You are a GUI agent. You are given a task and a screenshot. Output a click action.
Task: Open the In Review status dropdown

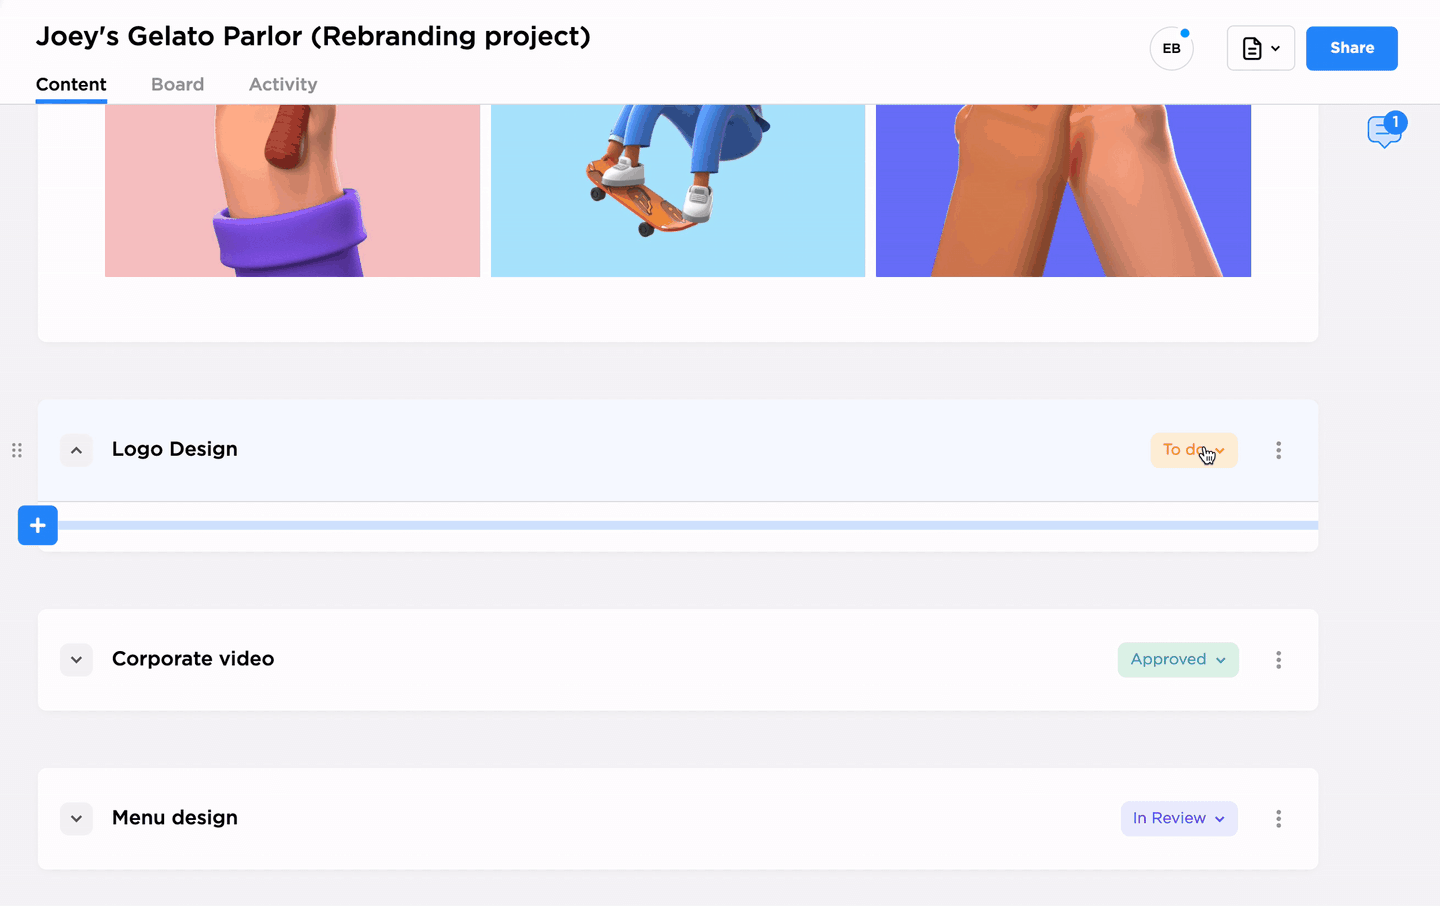(x=1179, y=819)
